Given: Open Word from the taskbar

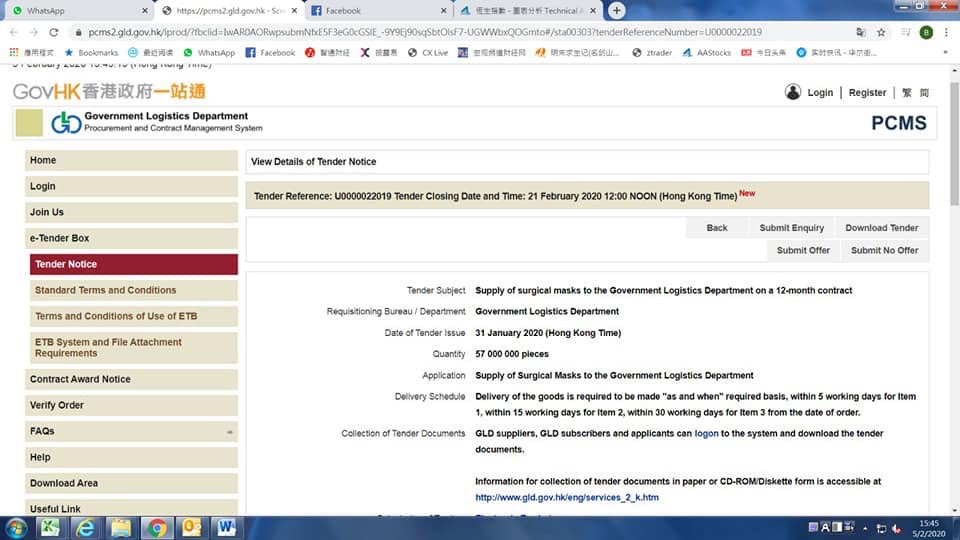Looking at the screenshot, I should point(227,528).
